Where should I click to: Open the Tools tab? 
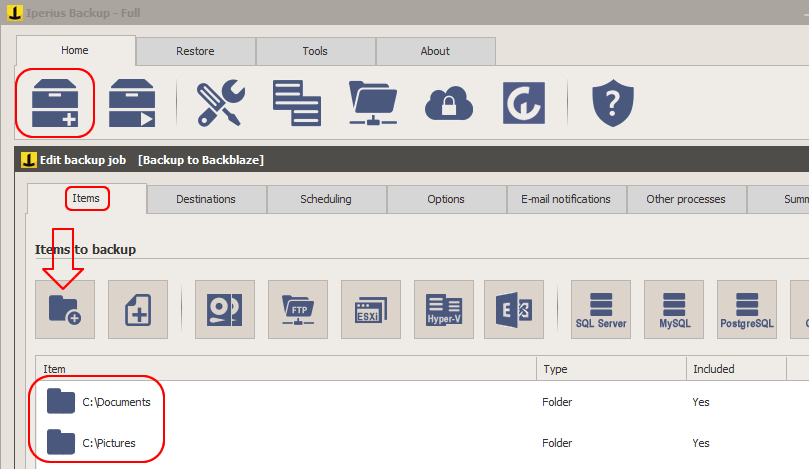[315, 51]
